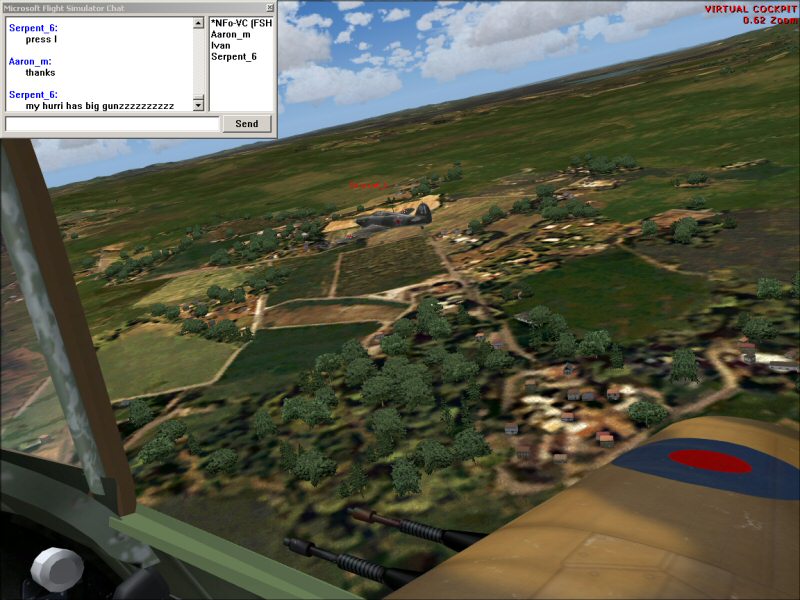Click the chat scrollbar down arrow
This screenshot has height=600, width=800.
(198, 105)
